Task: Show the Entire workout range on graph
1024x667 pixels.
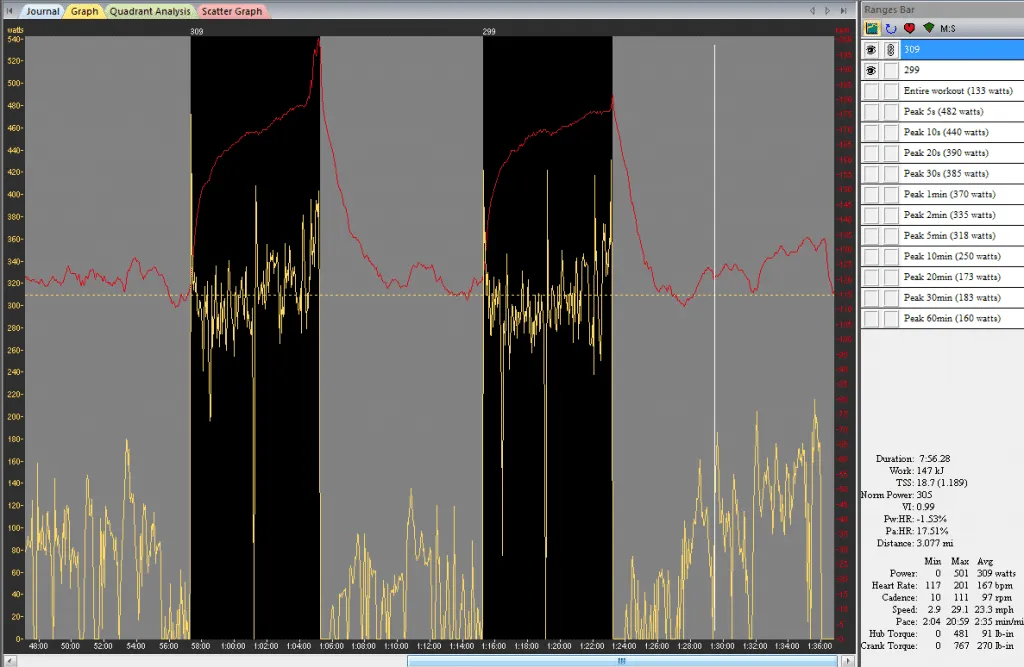Action: [871, 91]
